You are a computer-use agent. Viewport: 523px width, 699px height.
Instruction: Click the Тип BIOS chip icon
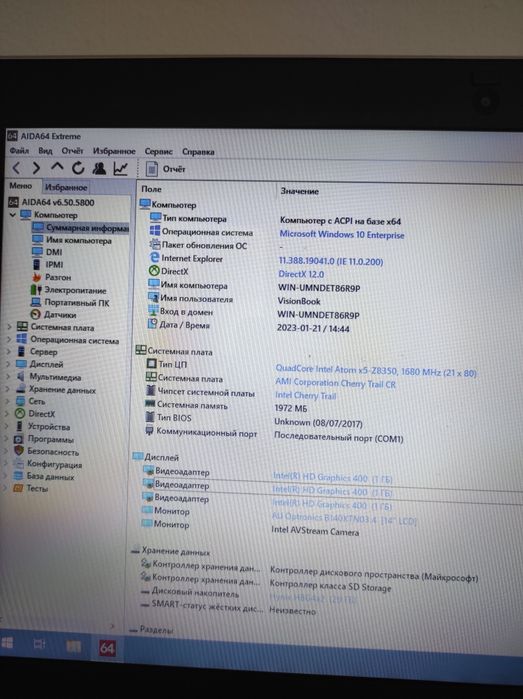(150, 417)
